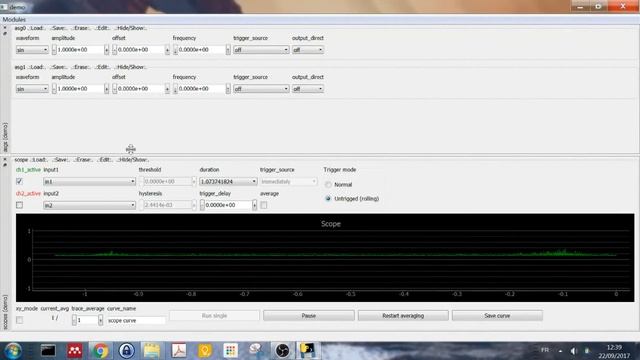Click the Restart averaging button
The height and width of the screenshot is (360, 640).
click(x=403, y=316)
